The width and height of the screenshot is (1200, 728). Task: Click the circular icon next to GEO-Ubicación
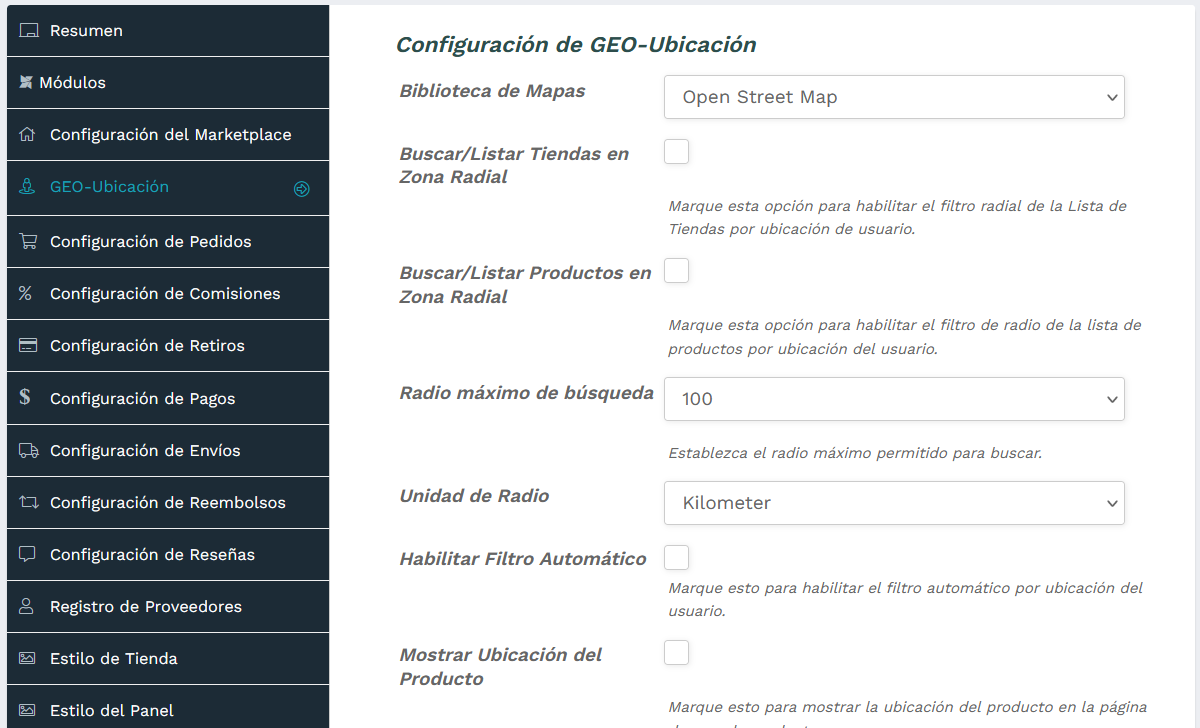[x=302, y=188]
